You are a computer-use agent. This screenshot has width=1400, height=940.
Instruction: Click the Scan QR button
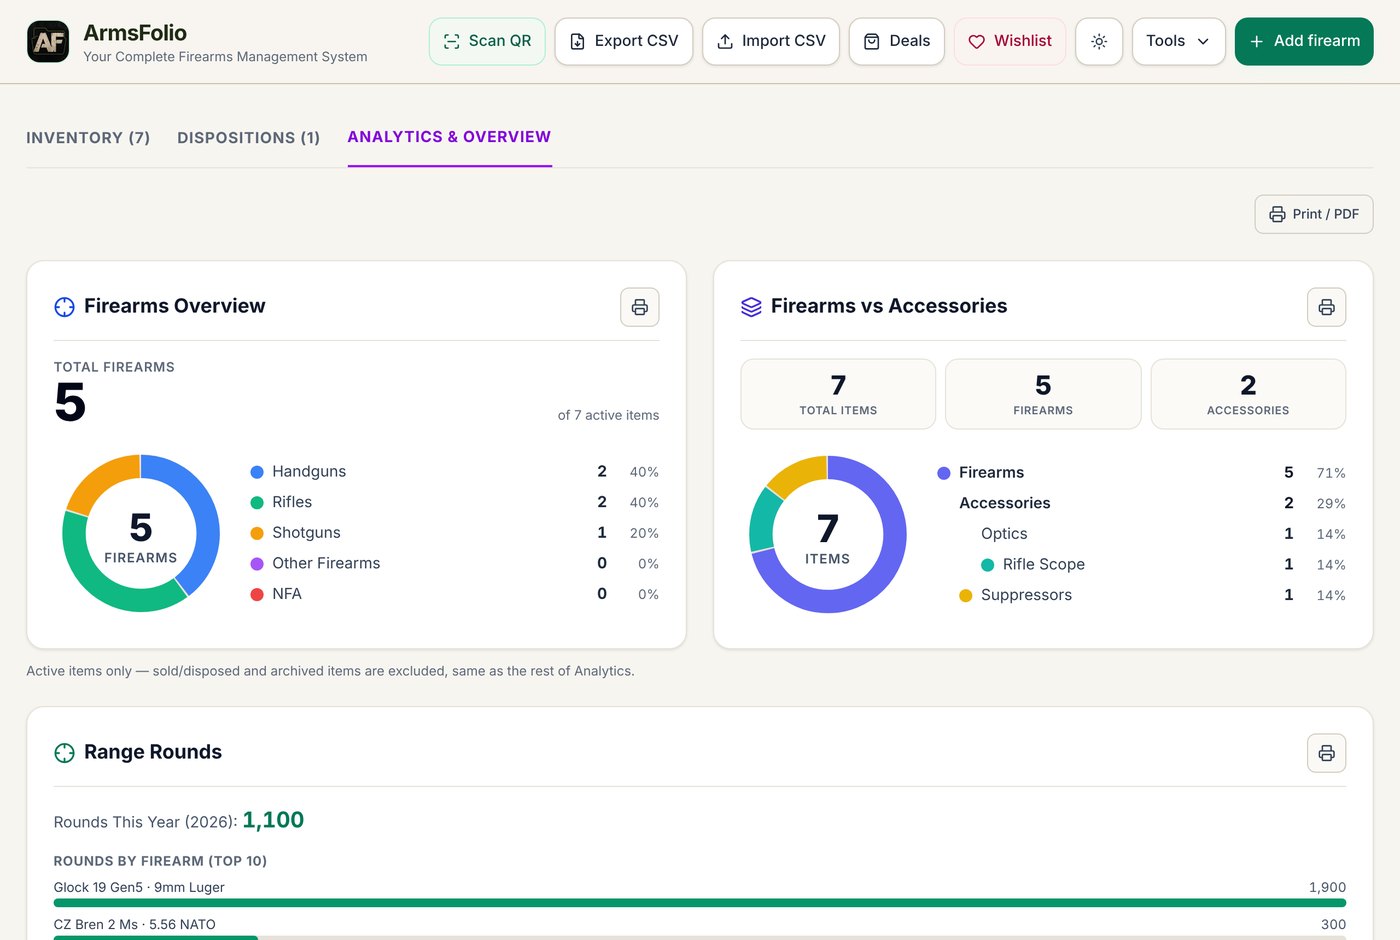487,41
